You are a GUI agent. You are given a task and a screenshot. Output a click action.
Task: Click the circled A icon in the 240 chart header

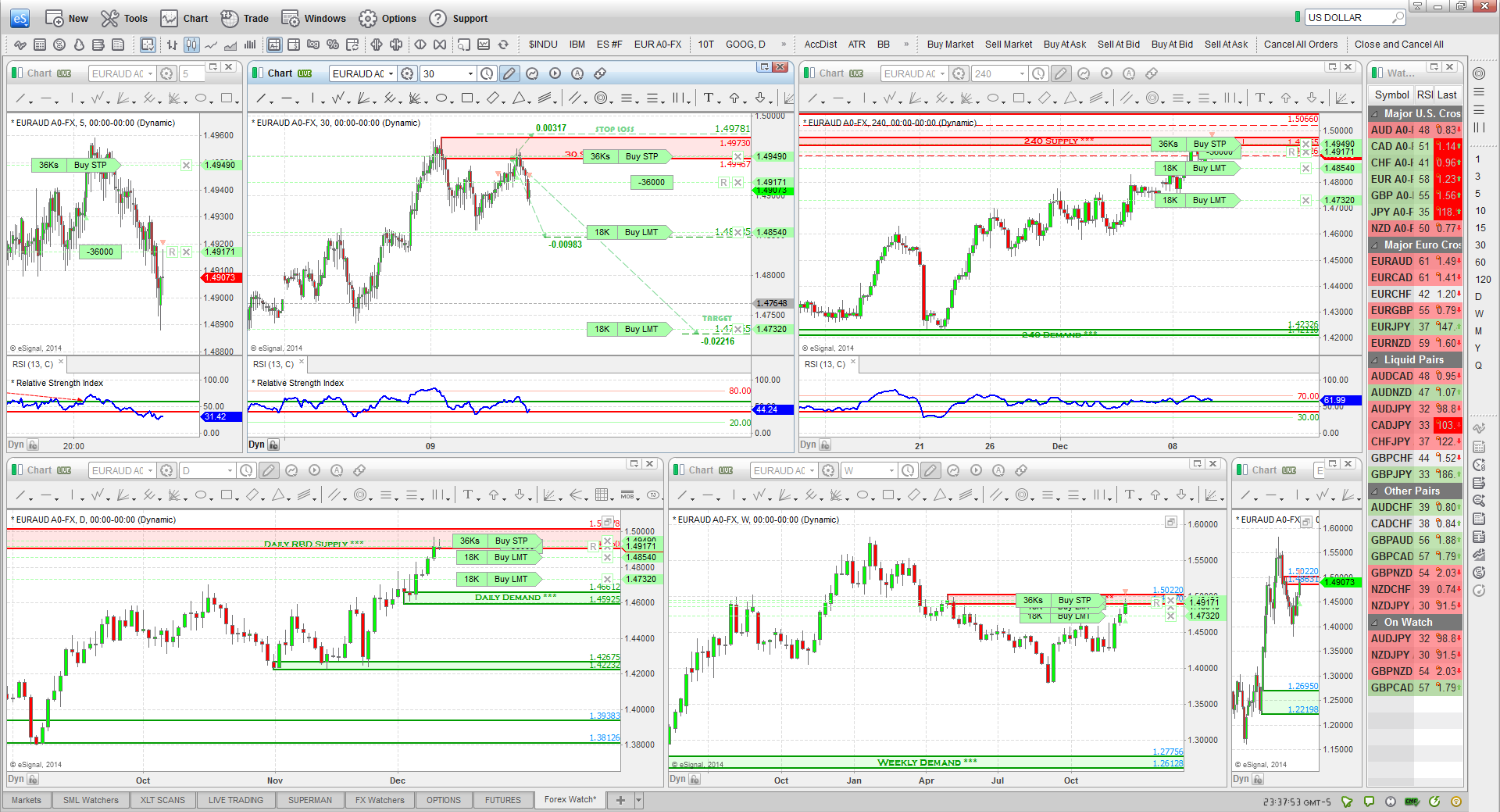1128,73
